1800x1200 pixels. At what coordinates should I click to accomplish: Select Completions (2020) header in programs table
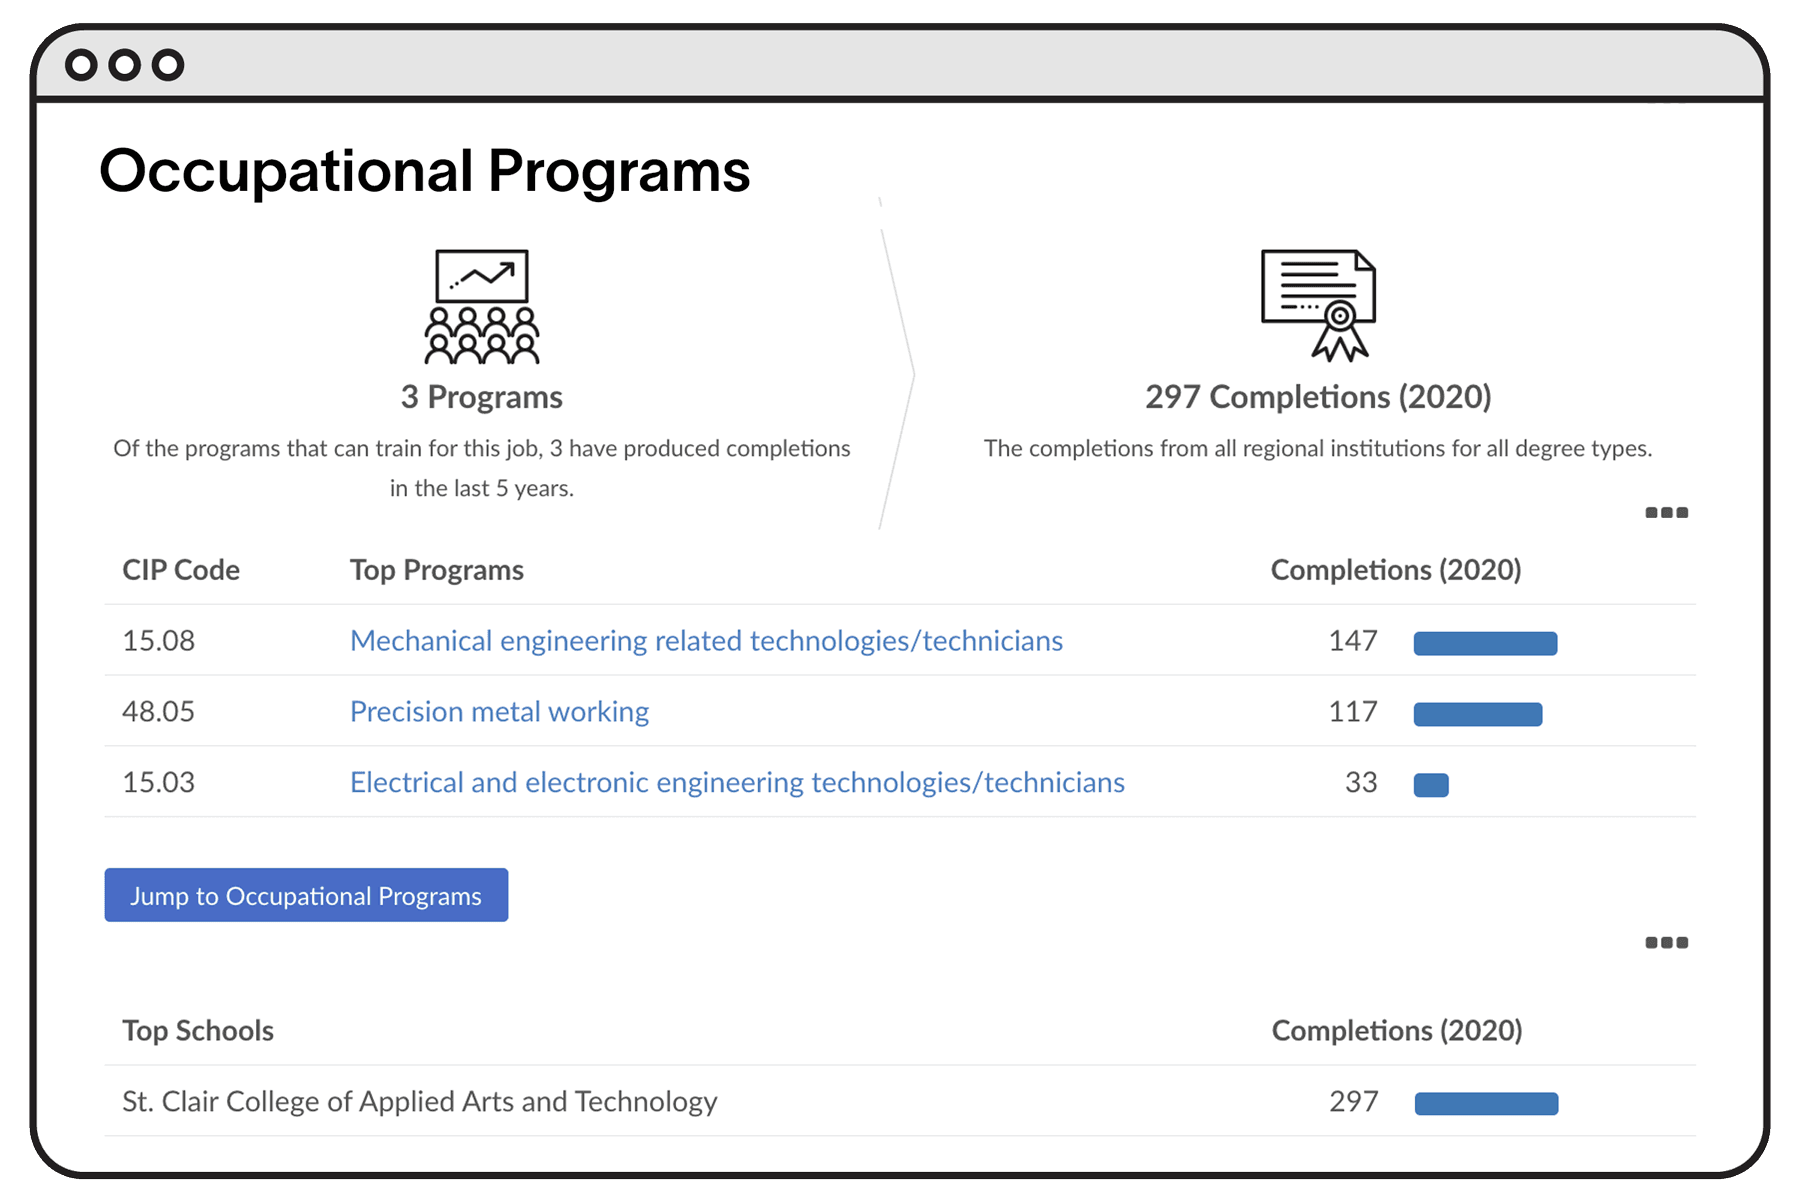[x=1396, y=570]
